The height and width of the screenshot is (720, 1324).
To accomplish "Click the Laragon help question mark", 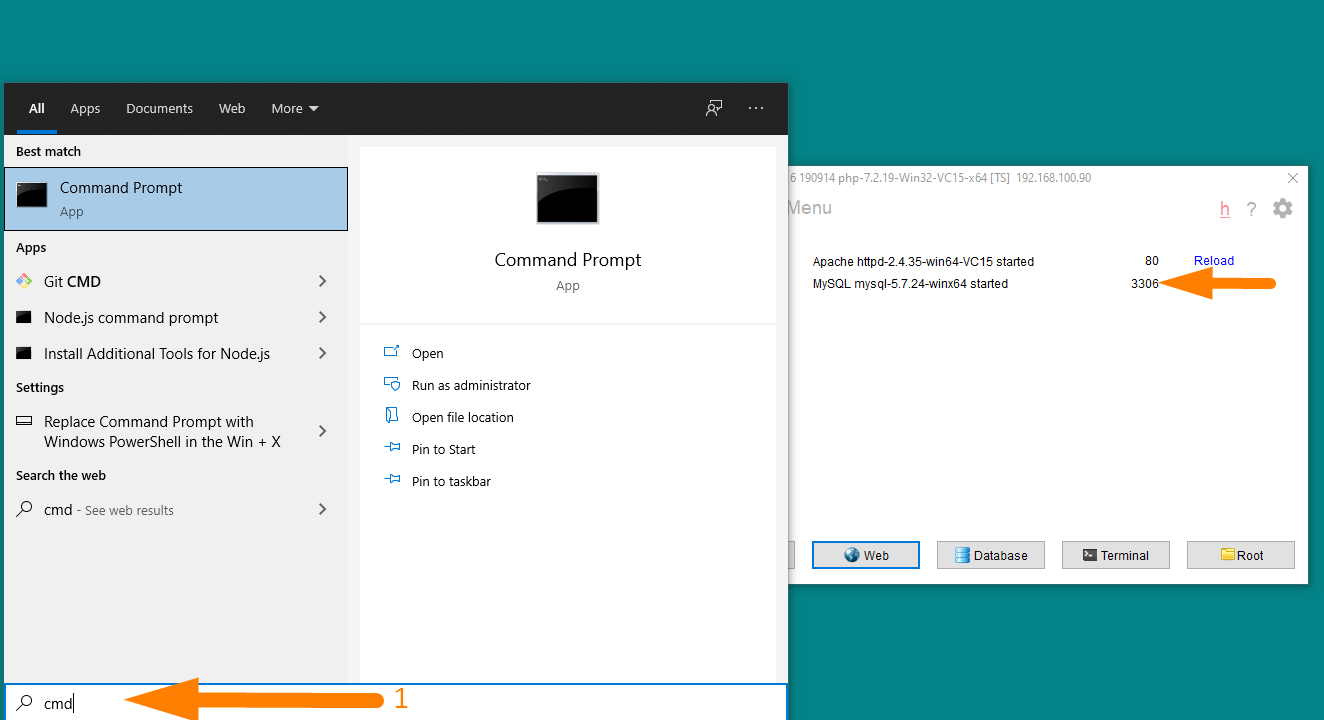I will coord(1251,209).
